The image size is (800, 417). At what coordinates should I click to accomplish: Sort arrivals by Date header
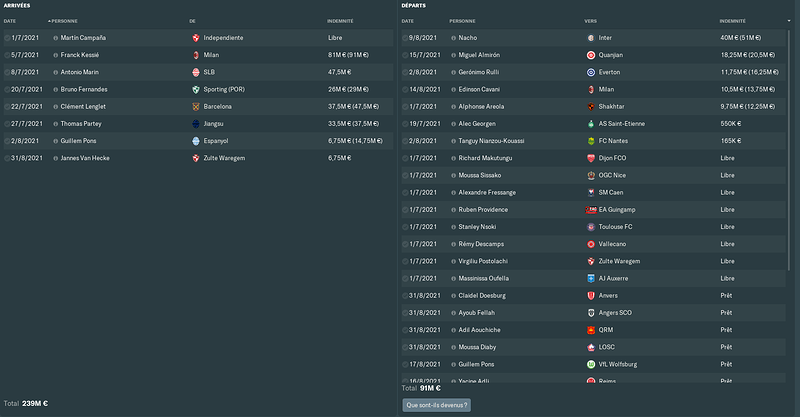[10, 21]
